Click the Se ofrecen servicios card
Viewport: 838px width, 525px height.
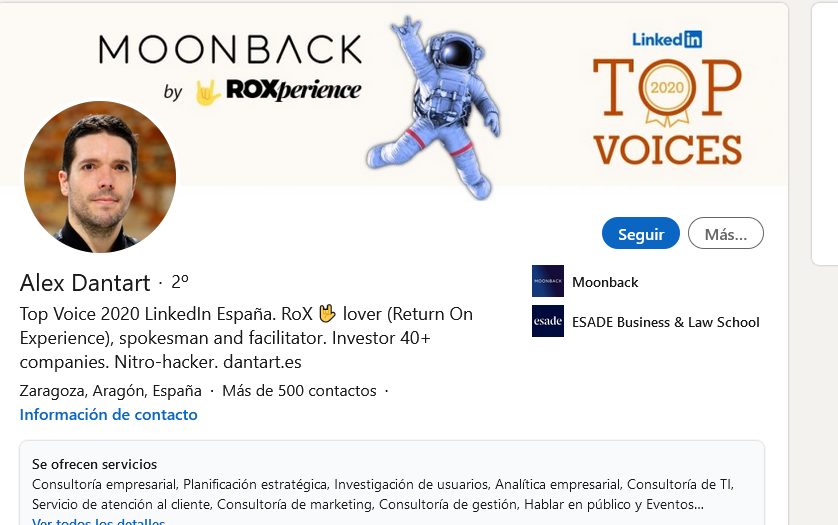[392, 483]
